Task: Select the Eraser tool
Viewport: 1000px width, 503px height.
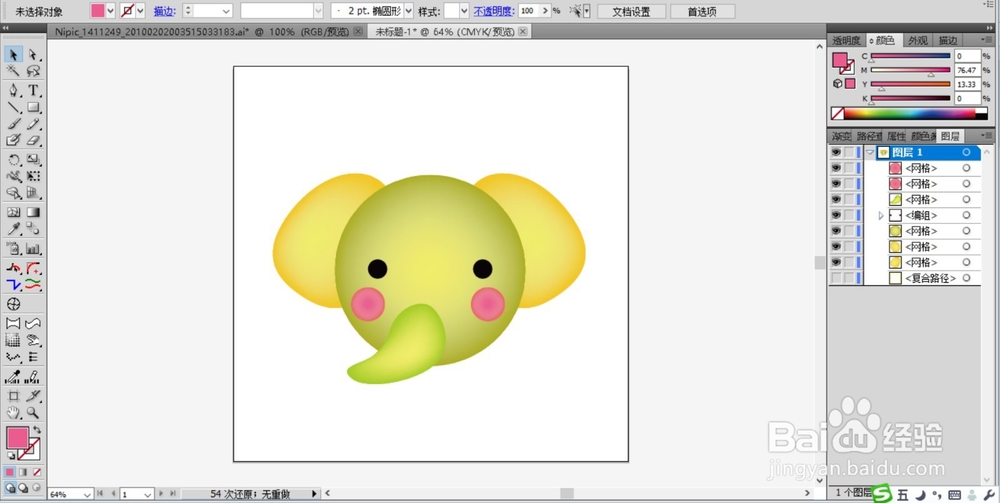Action: [33, 140]
